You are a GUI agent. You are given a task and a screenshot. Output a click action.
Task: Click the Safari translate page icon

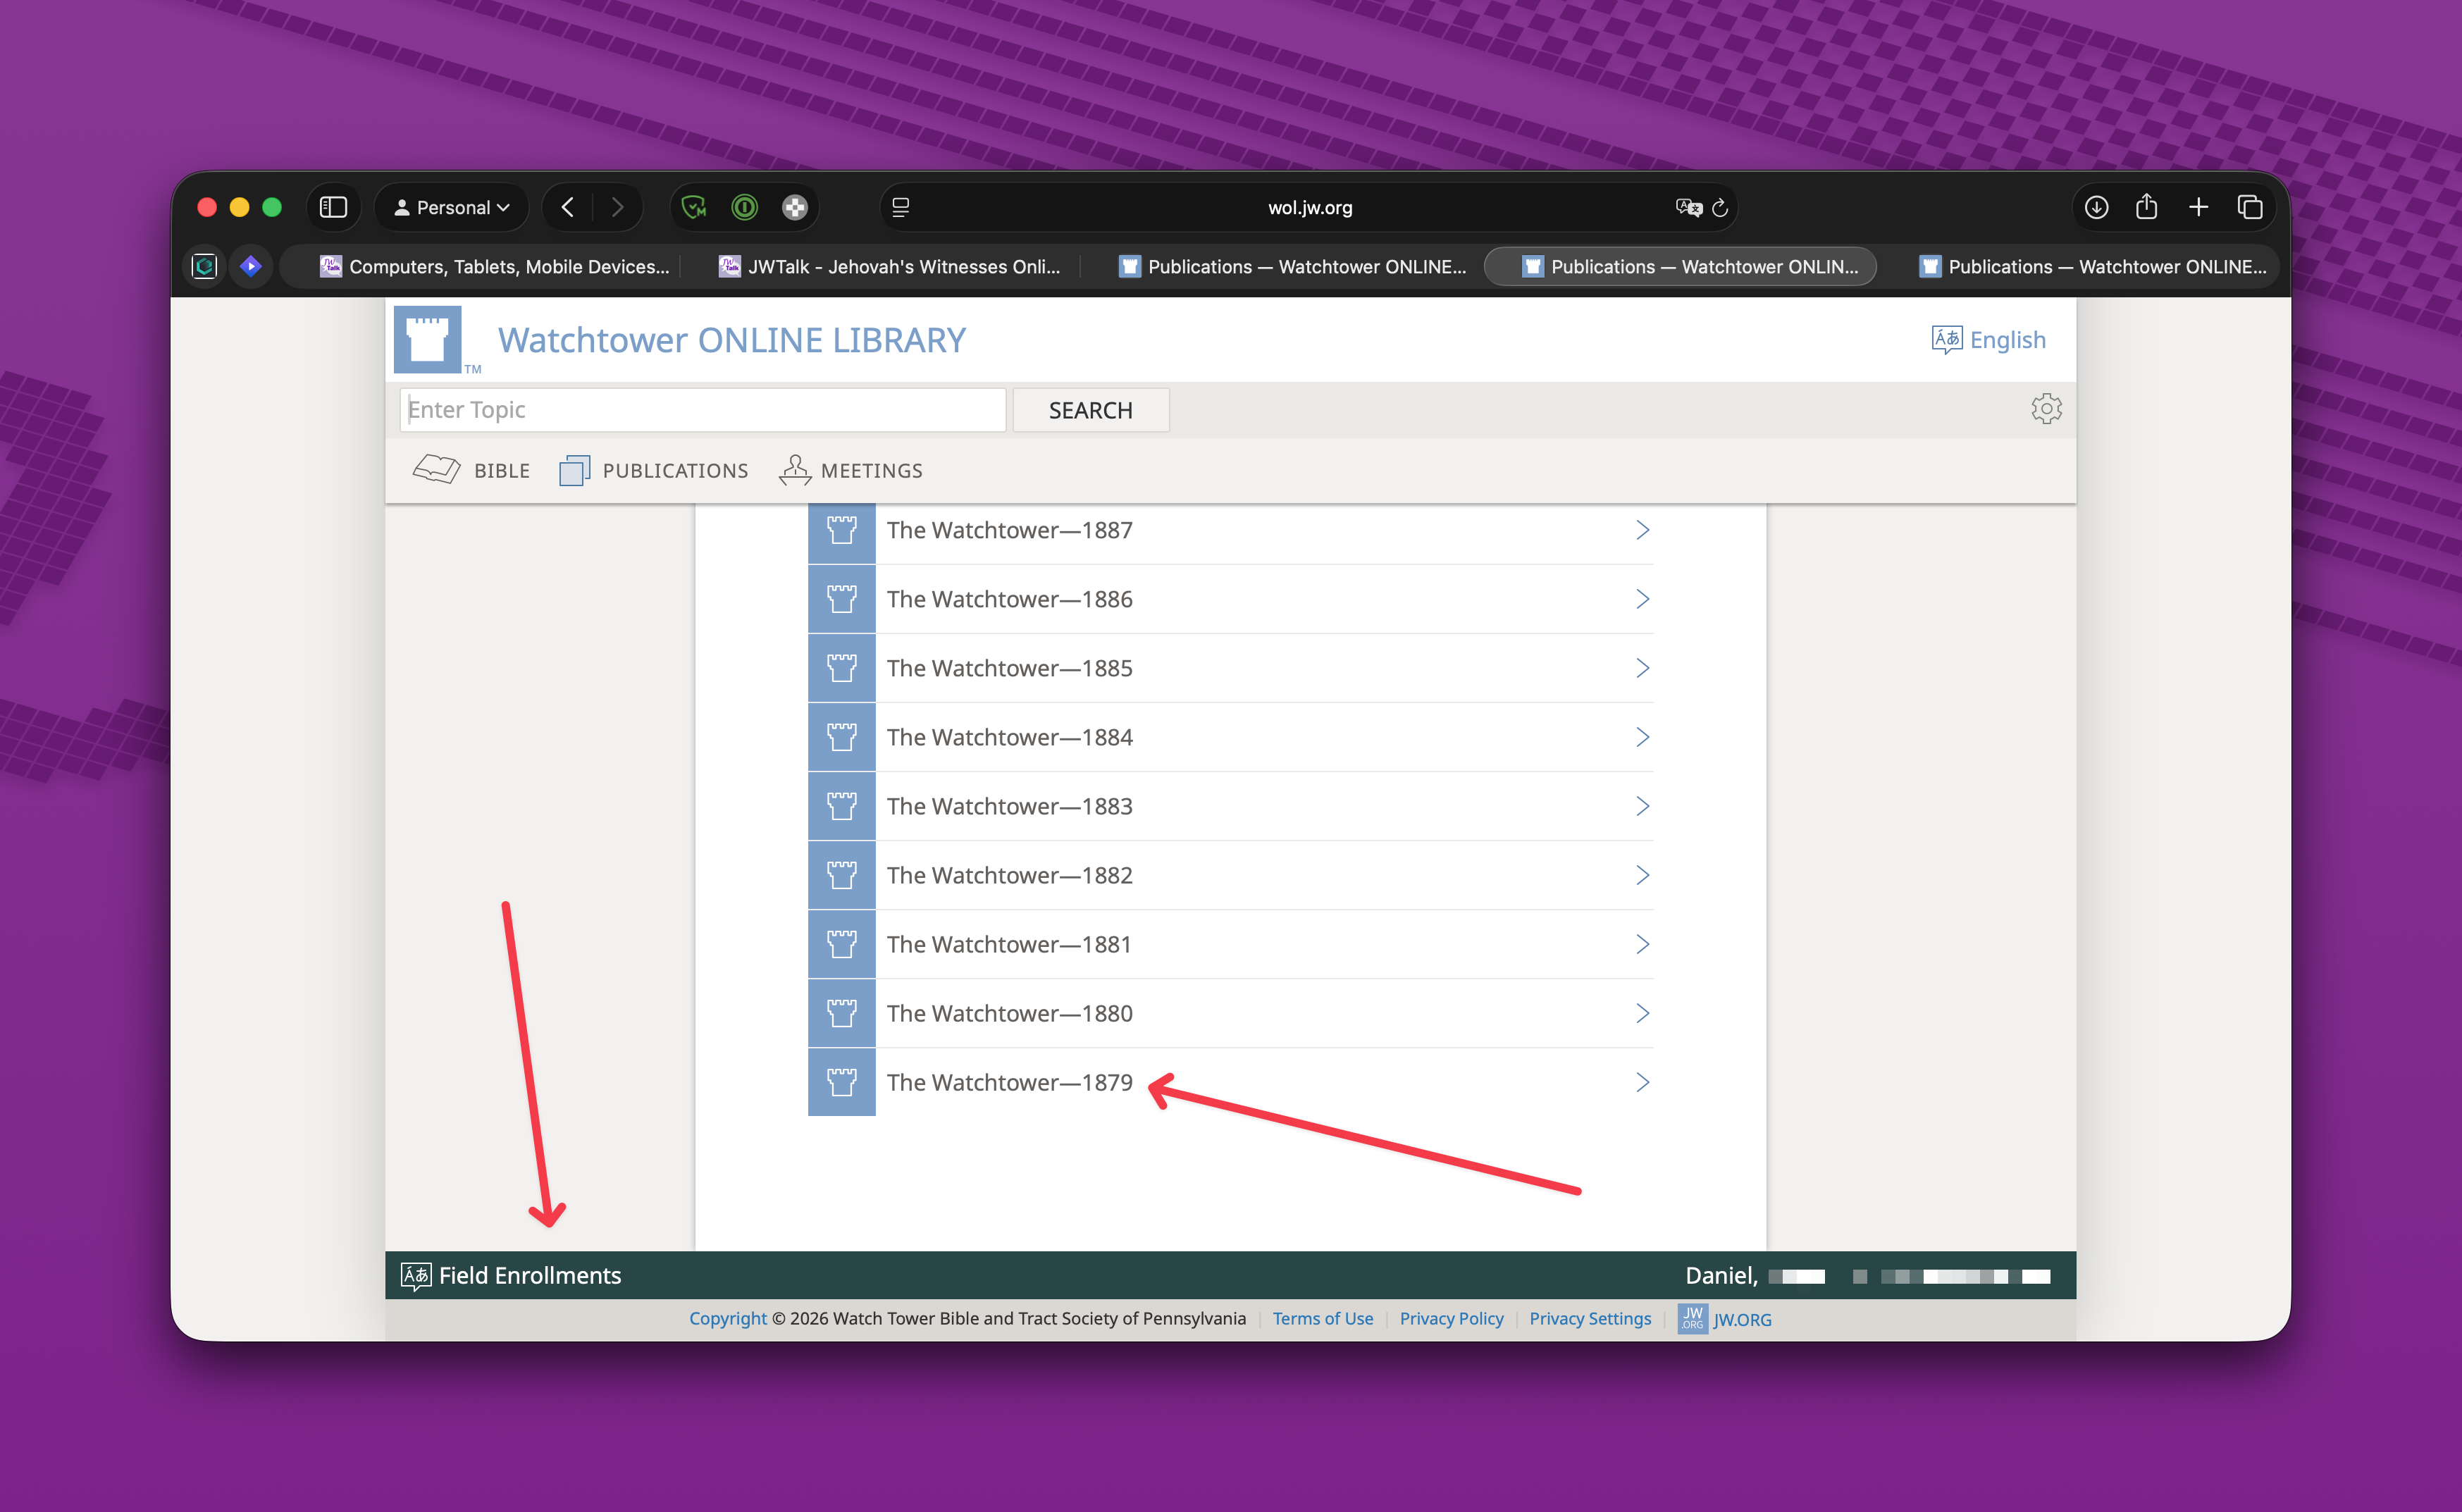pos(1688,207)
